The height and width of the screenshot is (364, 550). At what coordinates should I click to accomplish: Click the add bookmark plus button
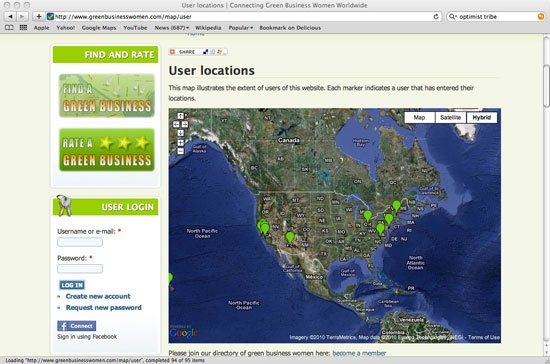tap(39, 16)
